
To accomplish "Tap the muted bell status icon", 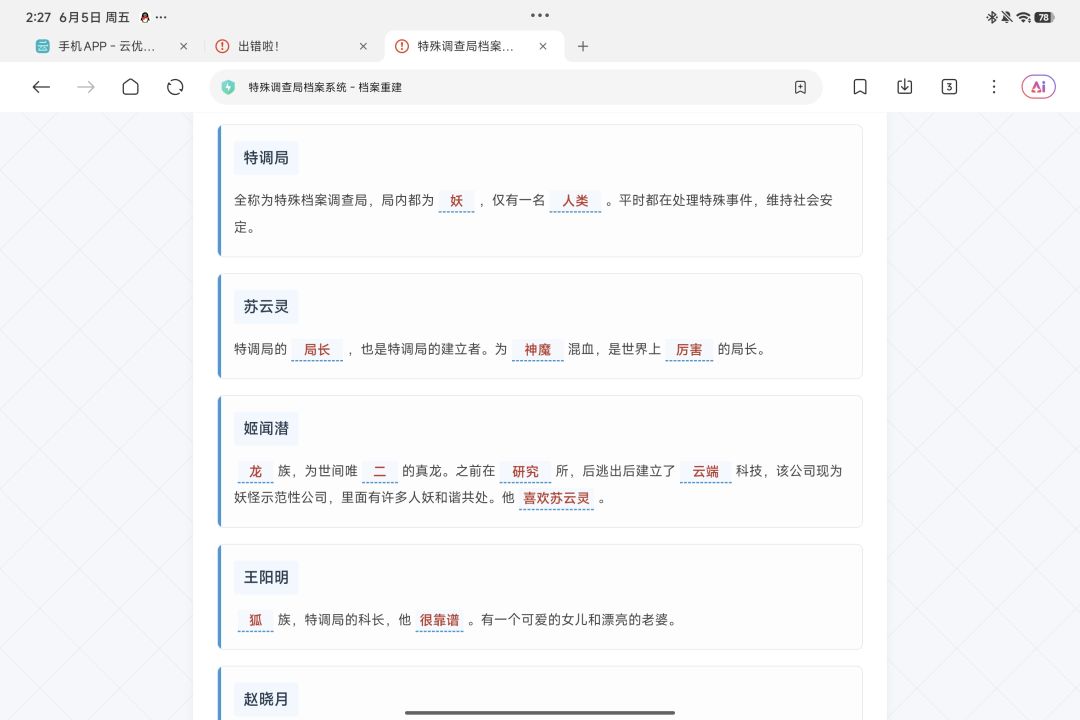I will [1007, 17].
